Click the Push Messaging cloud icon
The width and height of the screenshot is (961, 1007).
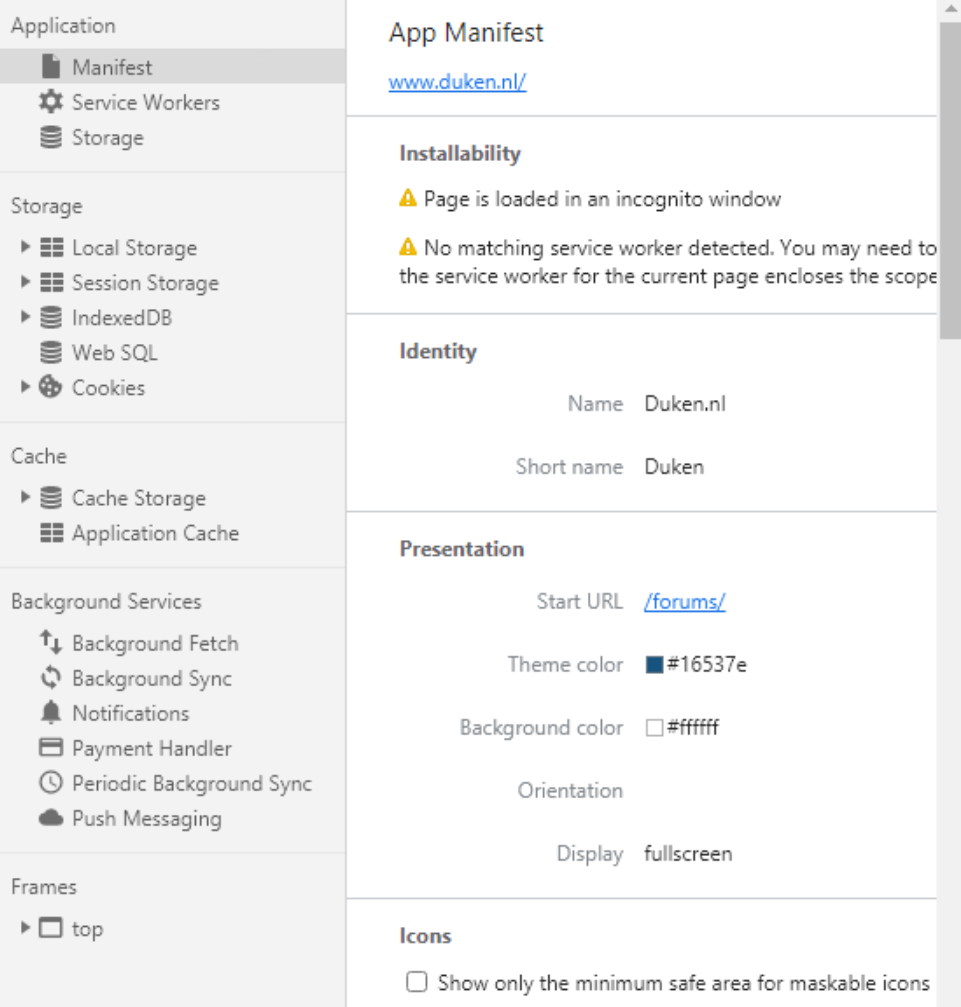(x=51, y=818)
